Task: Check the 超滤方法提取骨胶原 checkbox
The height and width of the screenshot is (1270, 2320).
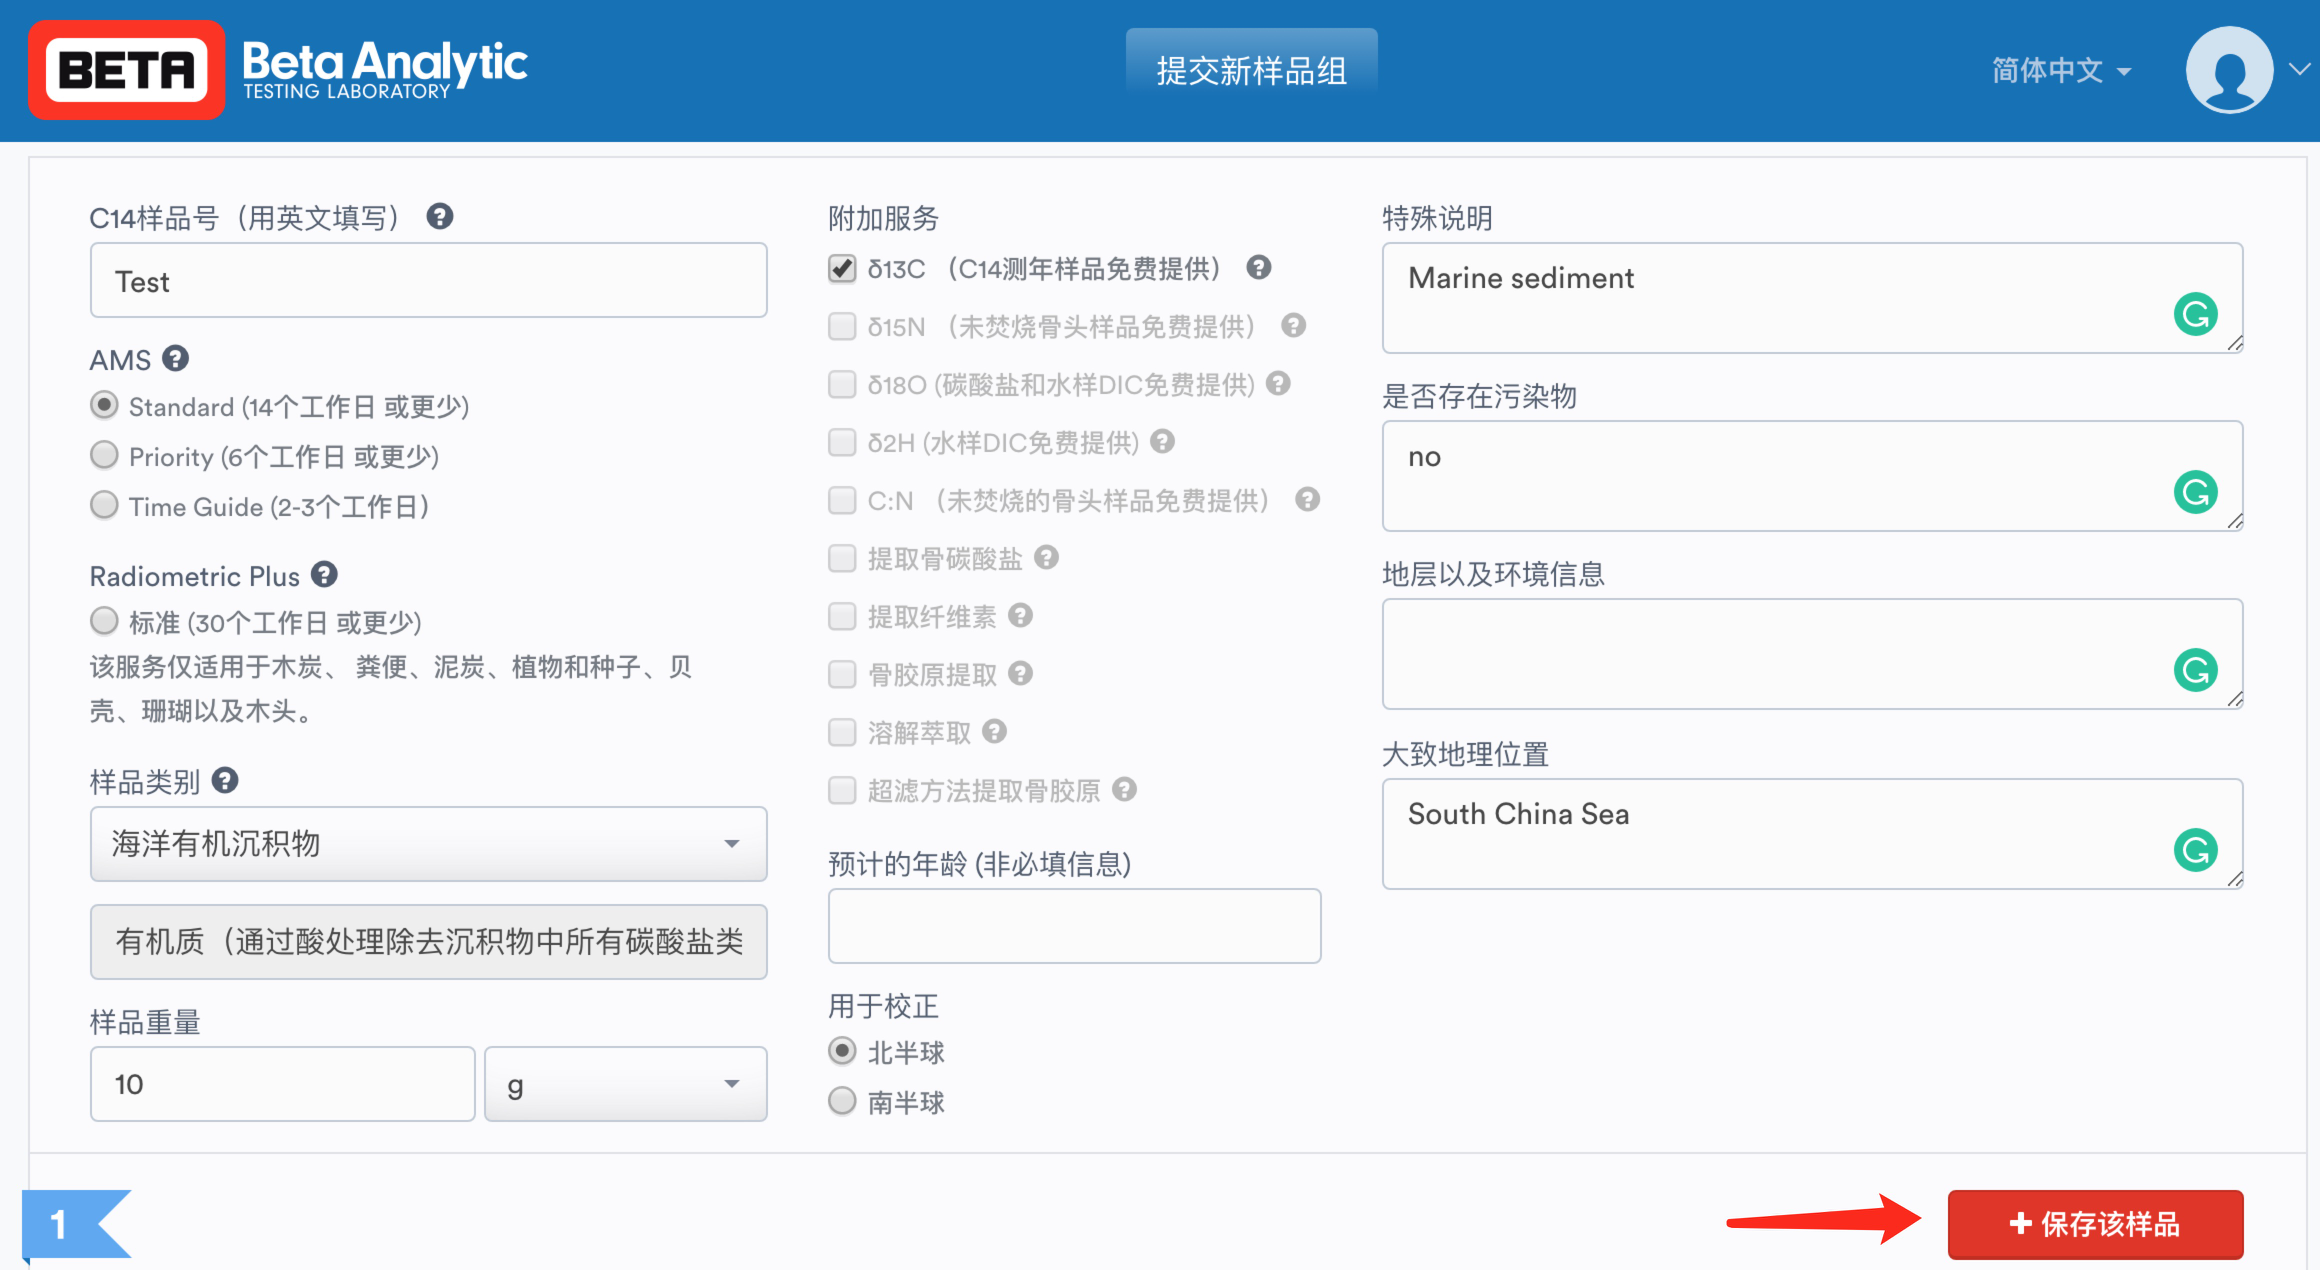Action: tap(842, 790)
